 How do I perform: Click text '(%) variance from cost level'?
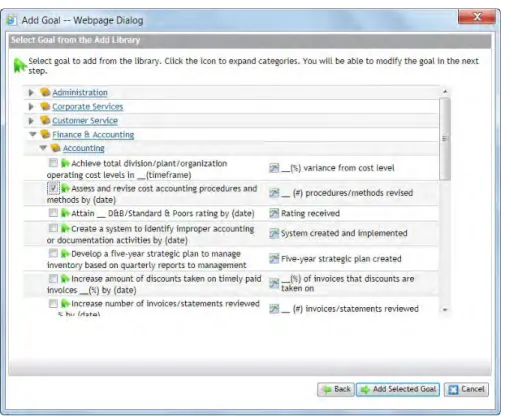click(x=342, y=168)
